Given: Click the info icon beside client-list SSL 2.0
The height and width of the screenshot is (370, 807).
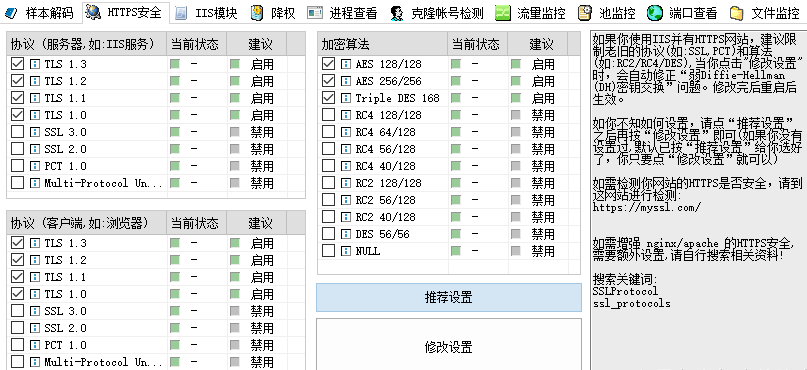Looking at the screenshot, I should [x=34, y=327].
